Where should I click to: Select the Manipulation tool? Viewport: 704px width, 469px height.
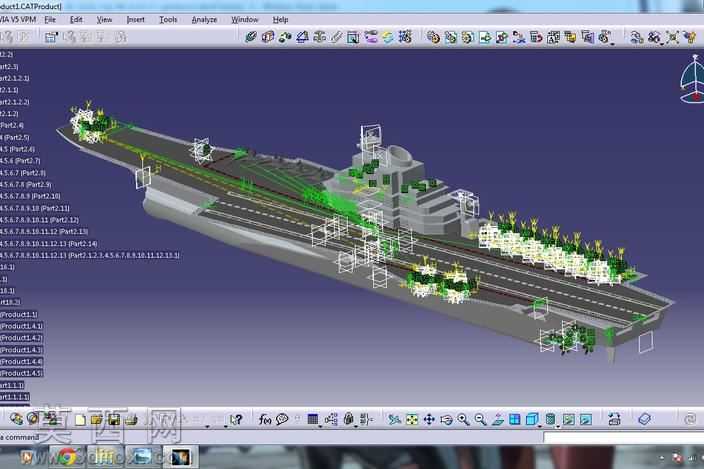point(636,37)
